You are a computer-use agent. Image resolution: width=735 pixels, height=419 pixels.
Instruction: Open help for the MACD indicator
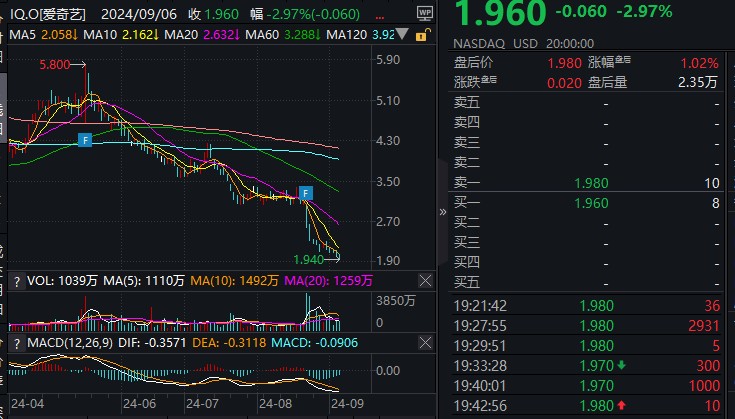pos(17,344)
